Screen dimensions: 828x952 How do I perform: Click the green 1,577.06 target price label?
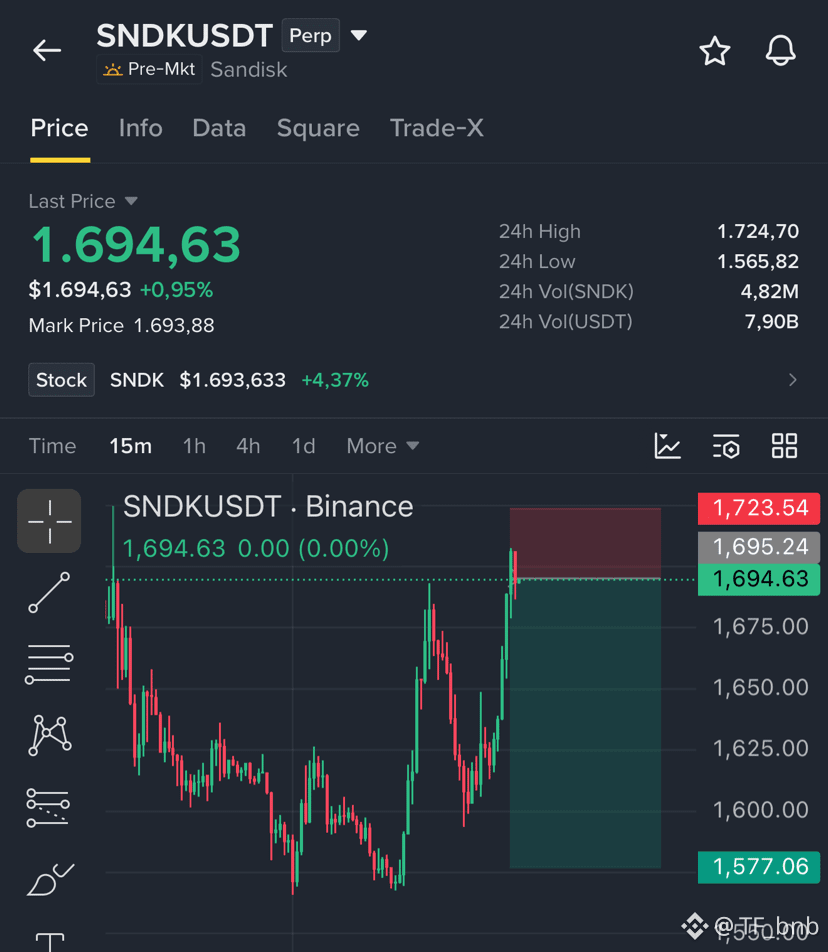coord(759,867)
